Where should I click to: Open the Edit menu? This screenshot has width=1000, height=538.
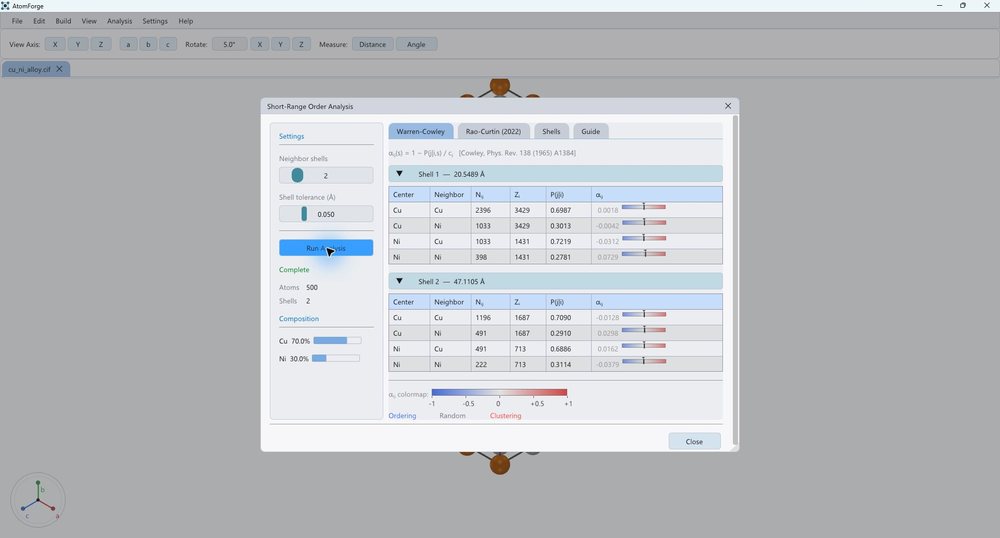39,21
